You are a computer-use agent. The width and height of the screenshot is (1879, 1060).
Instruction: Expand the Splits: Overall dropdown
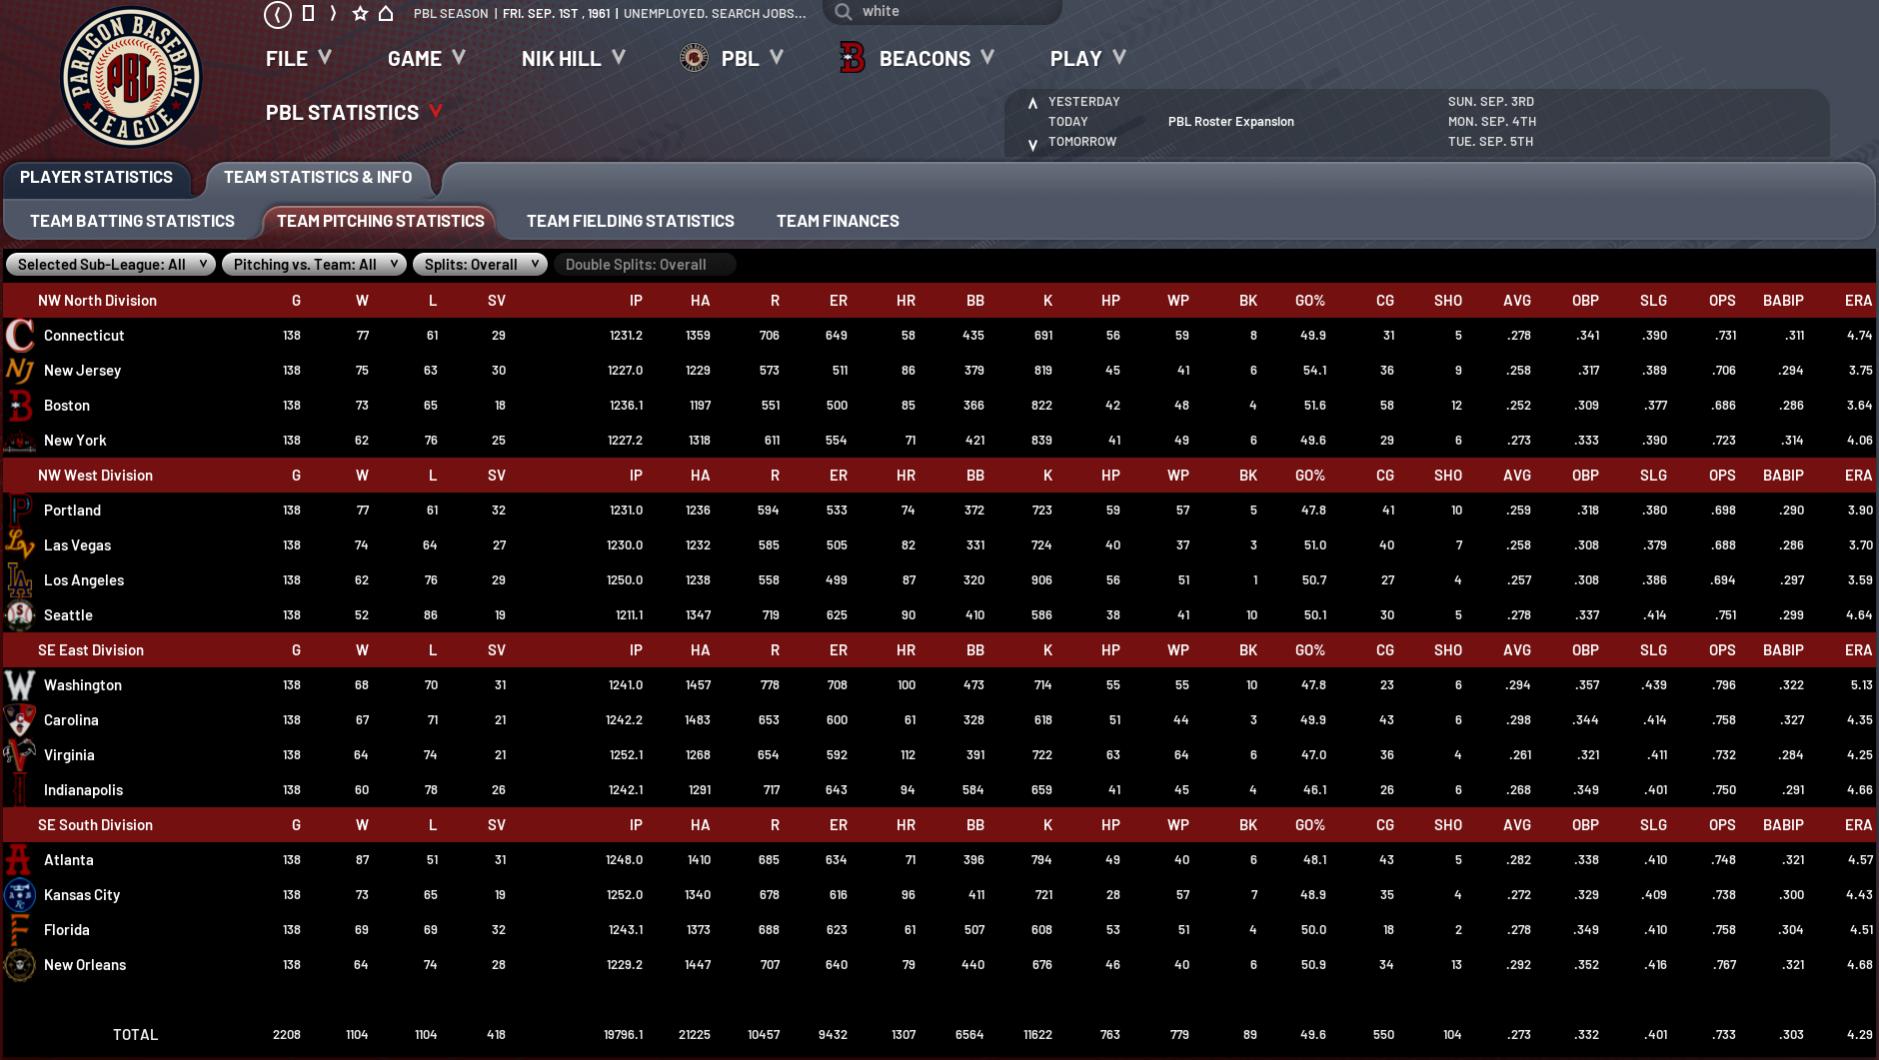pyautogui.click(x=480, y=264)
